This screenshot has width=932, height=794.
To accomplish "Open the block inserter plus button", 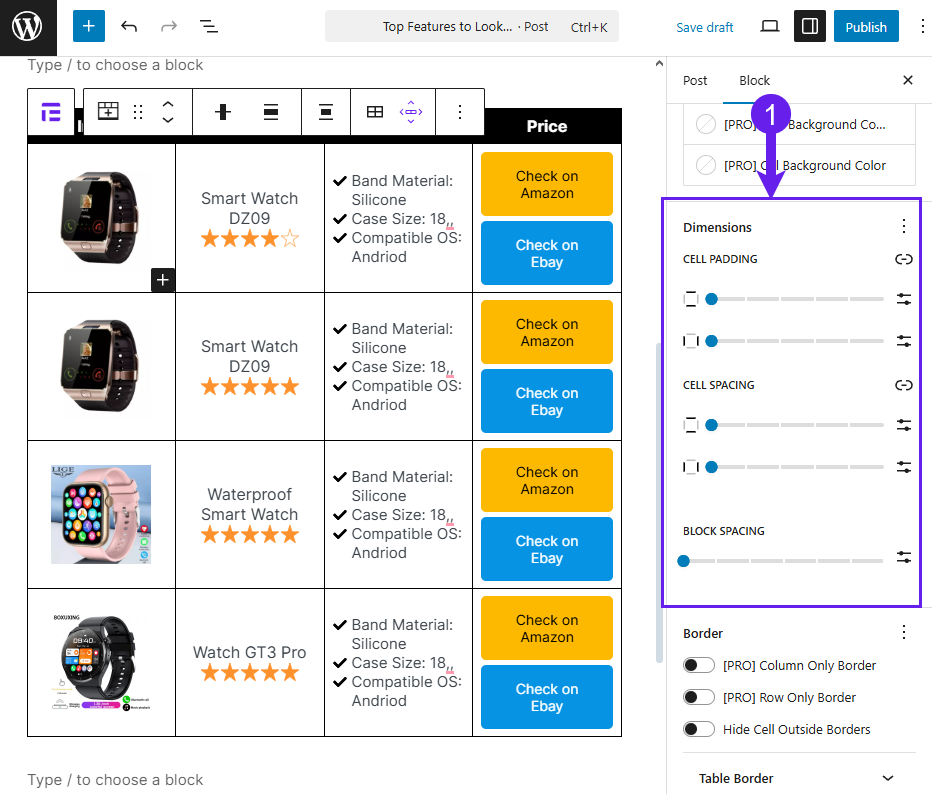I will [x=89, y=26].
